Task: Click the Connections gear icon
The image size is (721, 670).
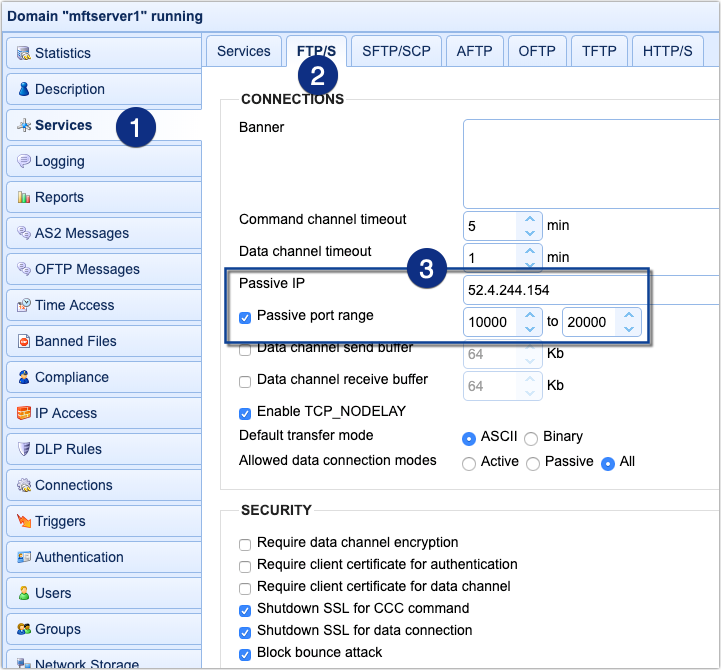Action: pos(24,485)
